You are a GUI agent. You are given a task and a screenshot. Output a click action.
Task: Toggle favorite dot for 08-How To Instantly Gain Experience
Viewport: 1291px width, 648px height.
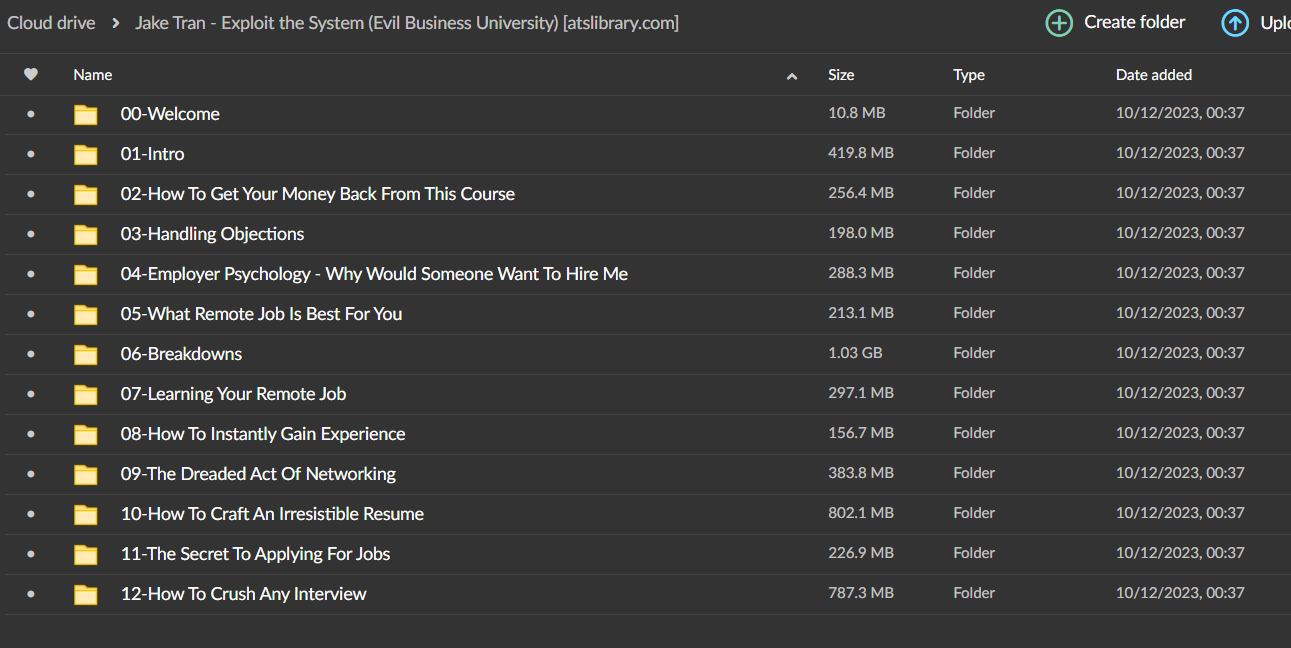31,435
